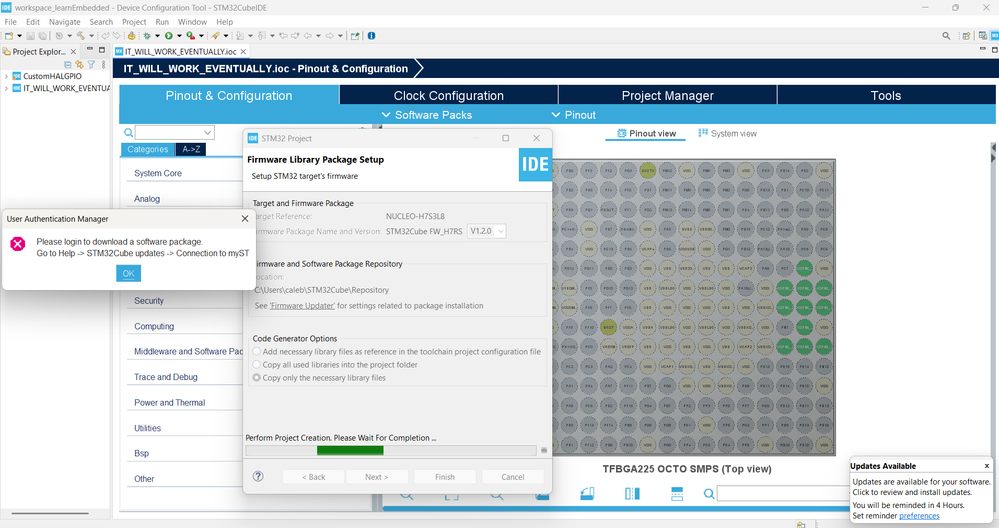999x528 pixels.
Task: Click the Open Perspective toolbar icon
Action: 966,36
